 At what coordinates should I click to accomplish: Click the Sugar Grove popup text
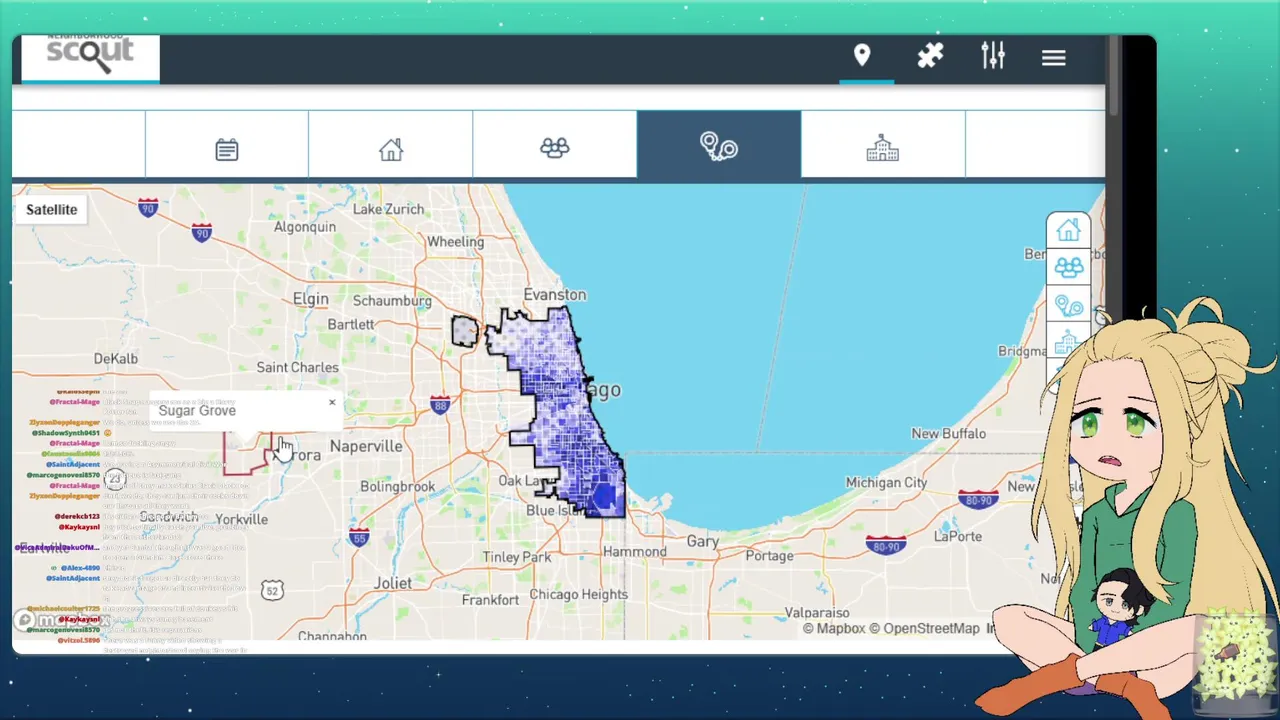197,411
